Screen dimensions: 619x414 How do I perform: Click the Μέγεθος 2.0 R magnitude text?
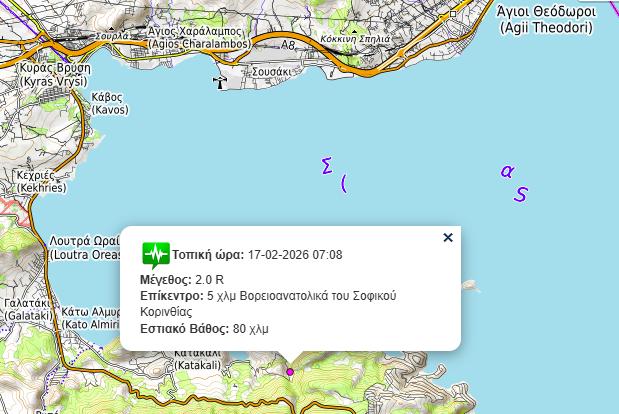(x=182, y=279)
